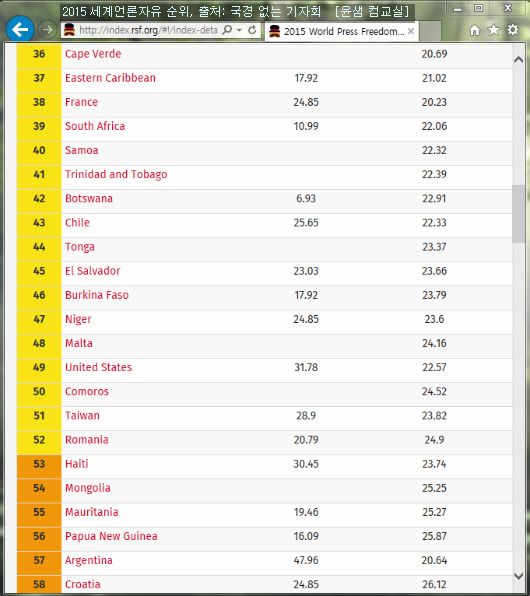
Task: Refresh the page with reload icon
Action: click(252, 30)
